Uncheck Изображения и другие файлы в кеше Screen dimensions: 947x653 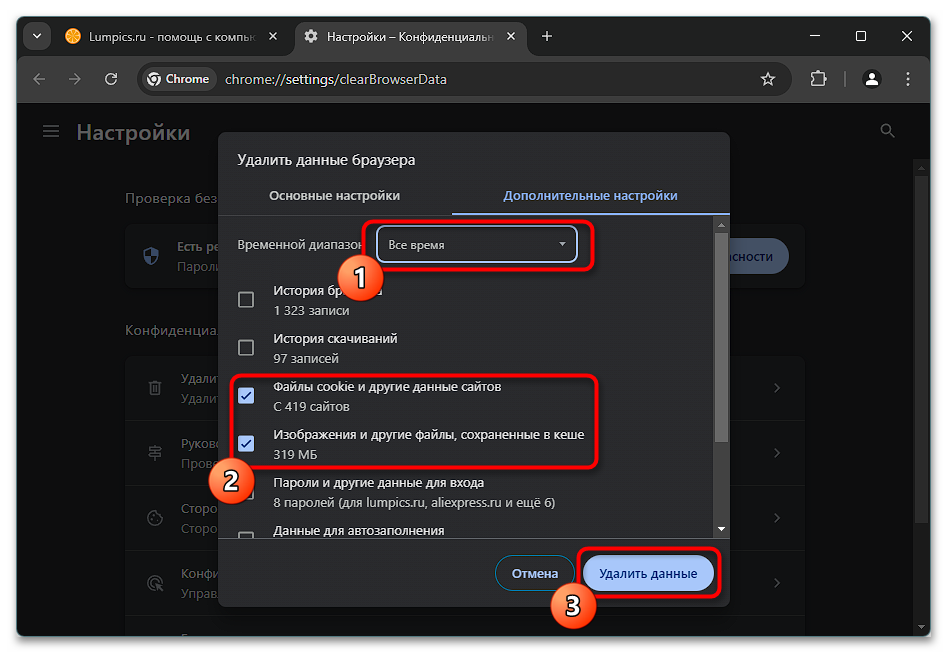coord(246,443)
